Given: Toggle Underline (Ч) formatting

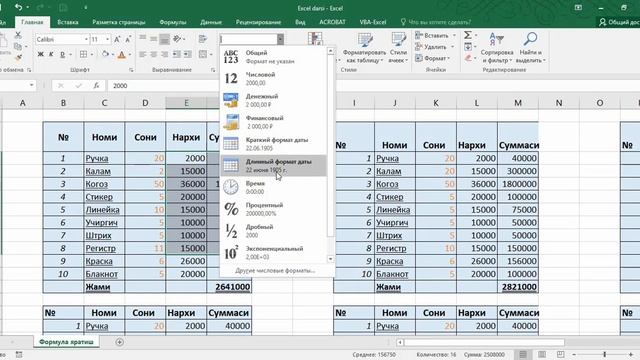Looking at the screenshot, I should coord(62,54).
